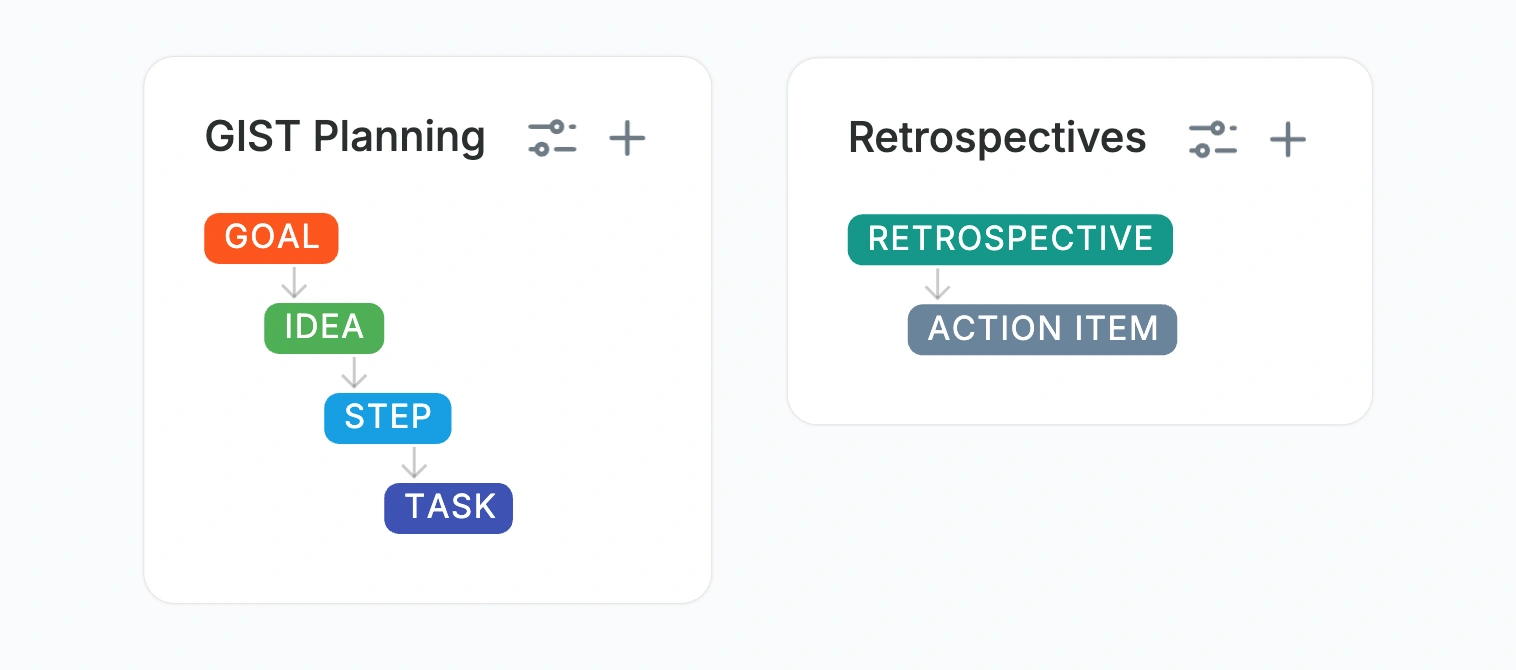Select the orange GOAL tag
Screen dimensions: 1516x670
pos(271,238)
